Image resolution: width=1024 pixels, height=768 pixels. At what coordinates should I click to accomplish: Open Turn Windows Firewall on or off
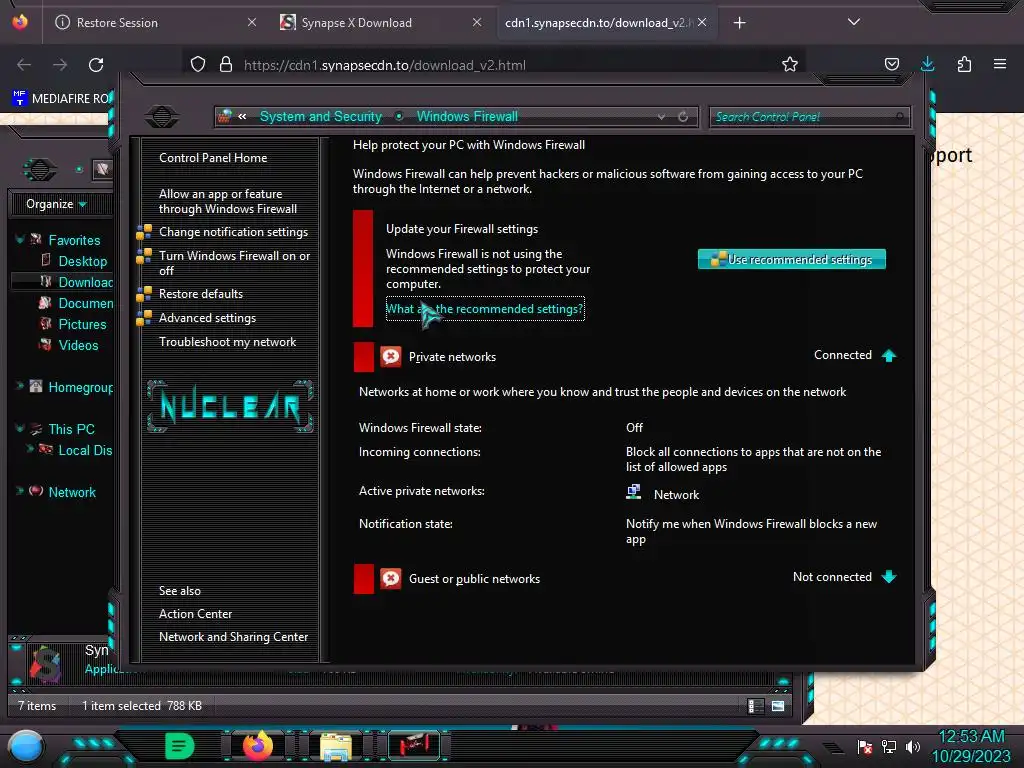pos(234,263)
